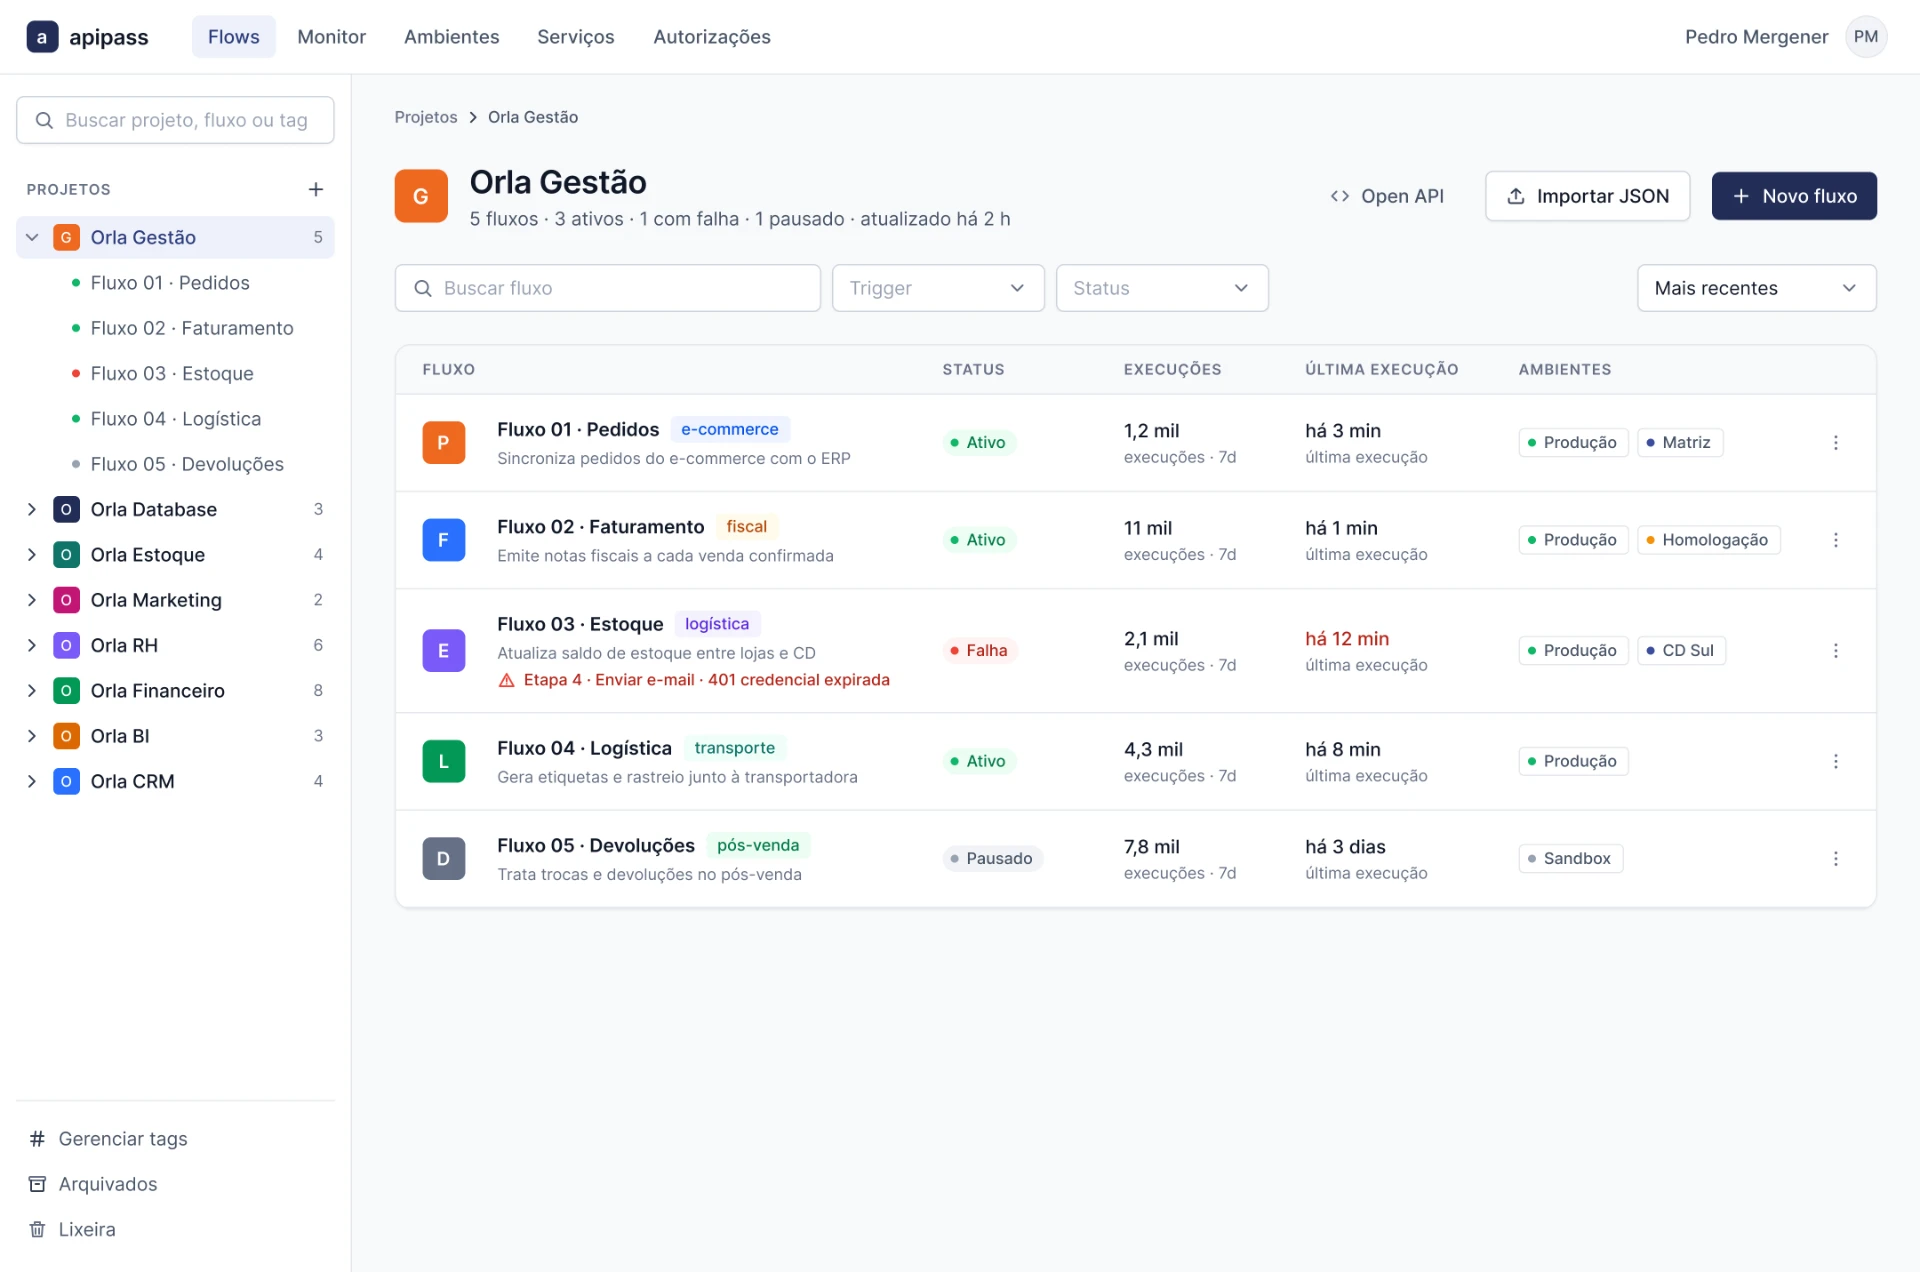
Task: Open the Autorizações tab
Action: coord(712,37)
